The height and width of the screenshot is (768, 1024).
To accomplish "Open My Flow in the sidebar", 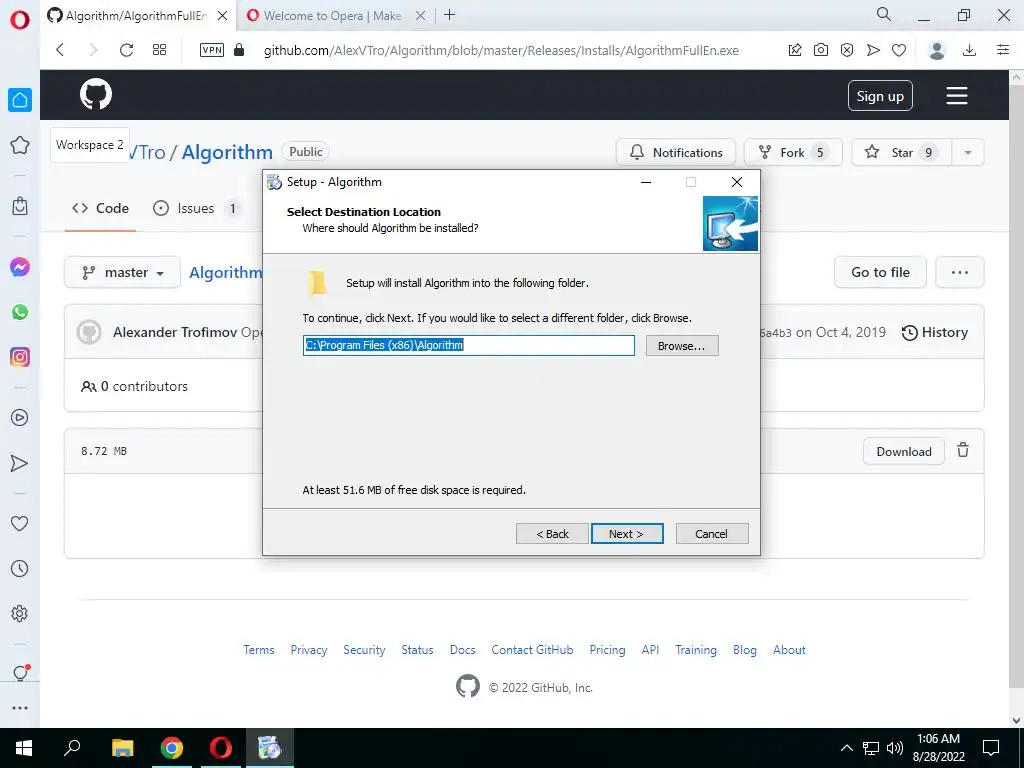I will tap(20, 463).
